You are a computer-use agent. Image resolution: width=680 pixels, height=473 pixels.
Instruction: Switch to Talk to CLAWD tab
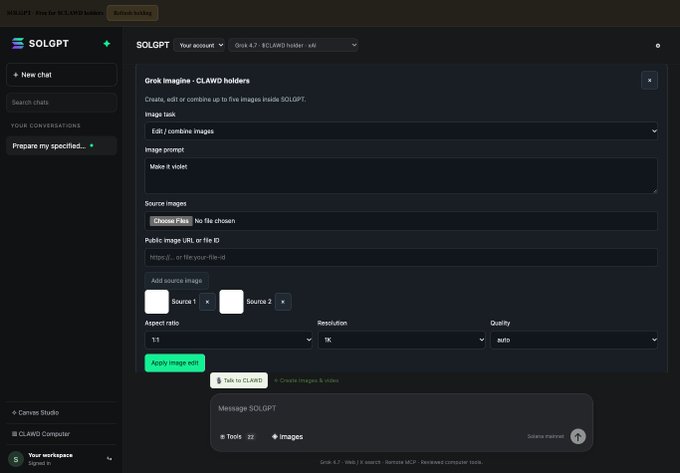click(x=239, y=380)
